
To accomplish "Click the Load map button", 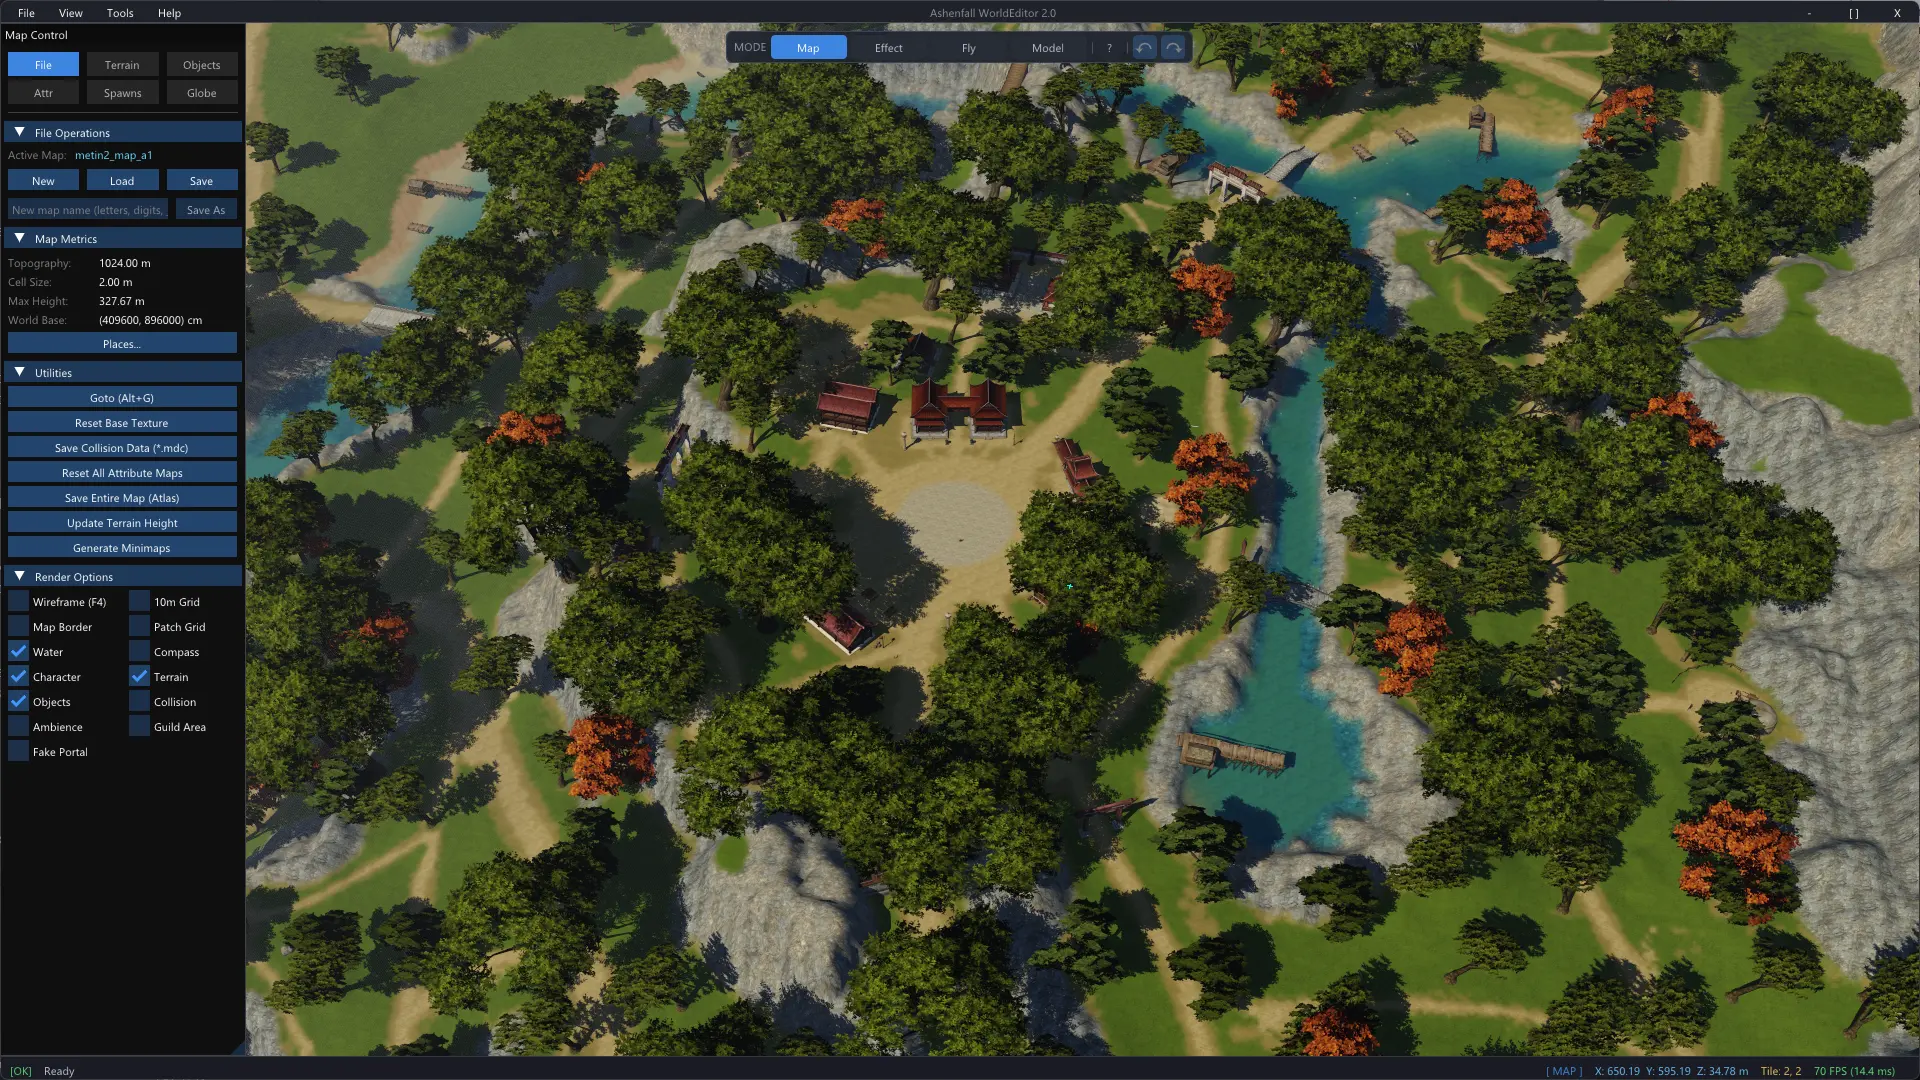I will (x=122, y=181).
